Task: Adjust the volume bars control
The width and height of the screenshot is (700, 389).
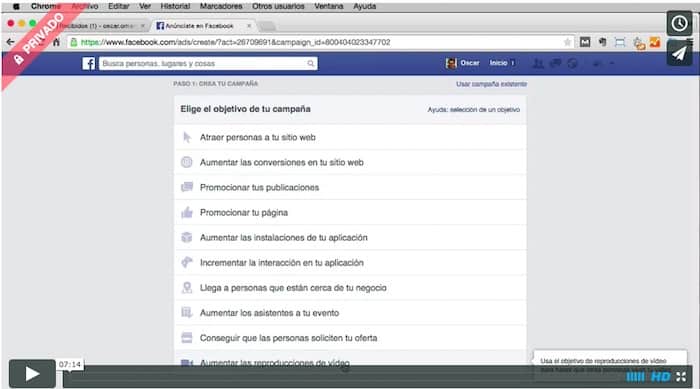Action: click(x=635, y=377)
